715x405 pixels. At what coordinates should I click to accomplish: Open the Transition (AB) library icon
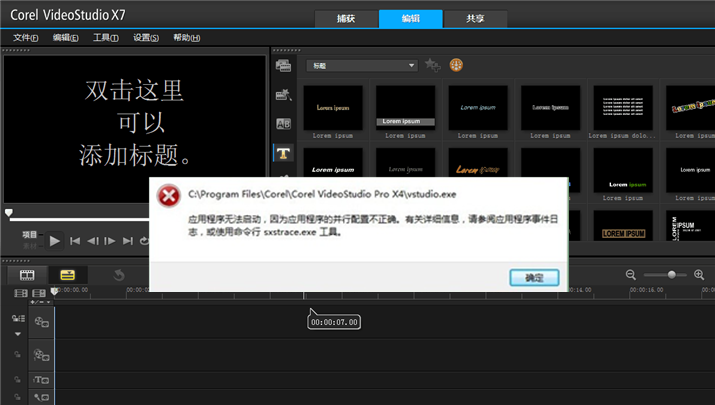pos(283,124)
